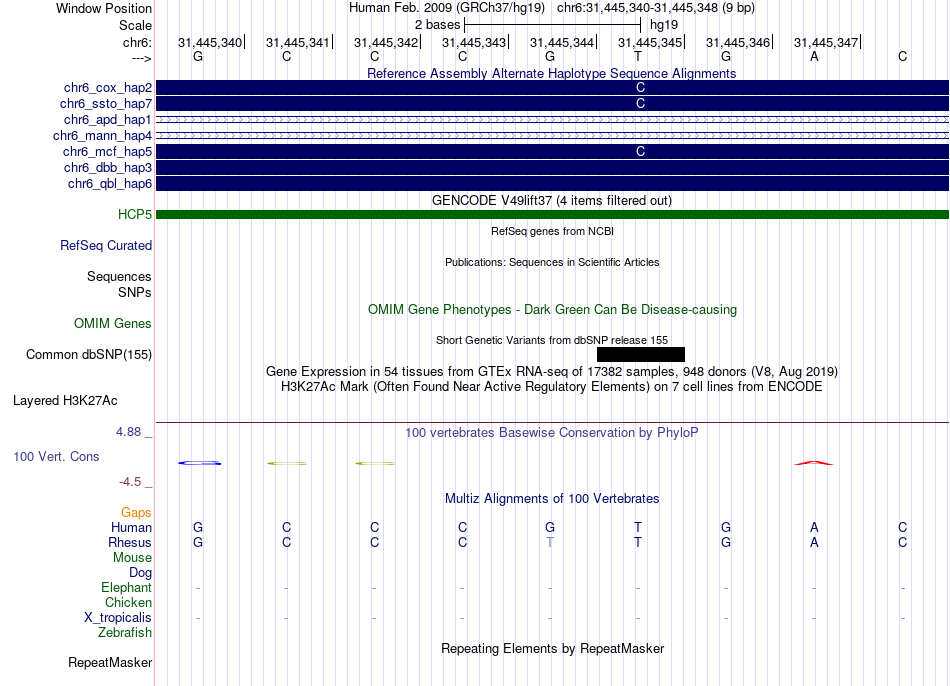
Task: Click the faded T in the Rhesus row
Action: tap(550, 542)
